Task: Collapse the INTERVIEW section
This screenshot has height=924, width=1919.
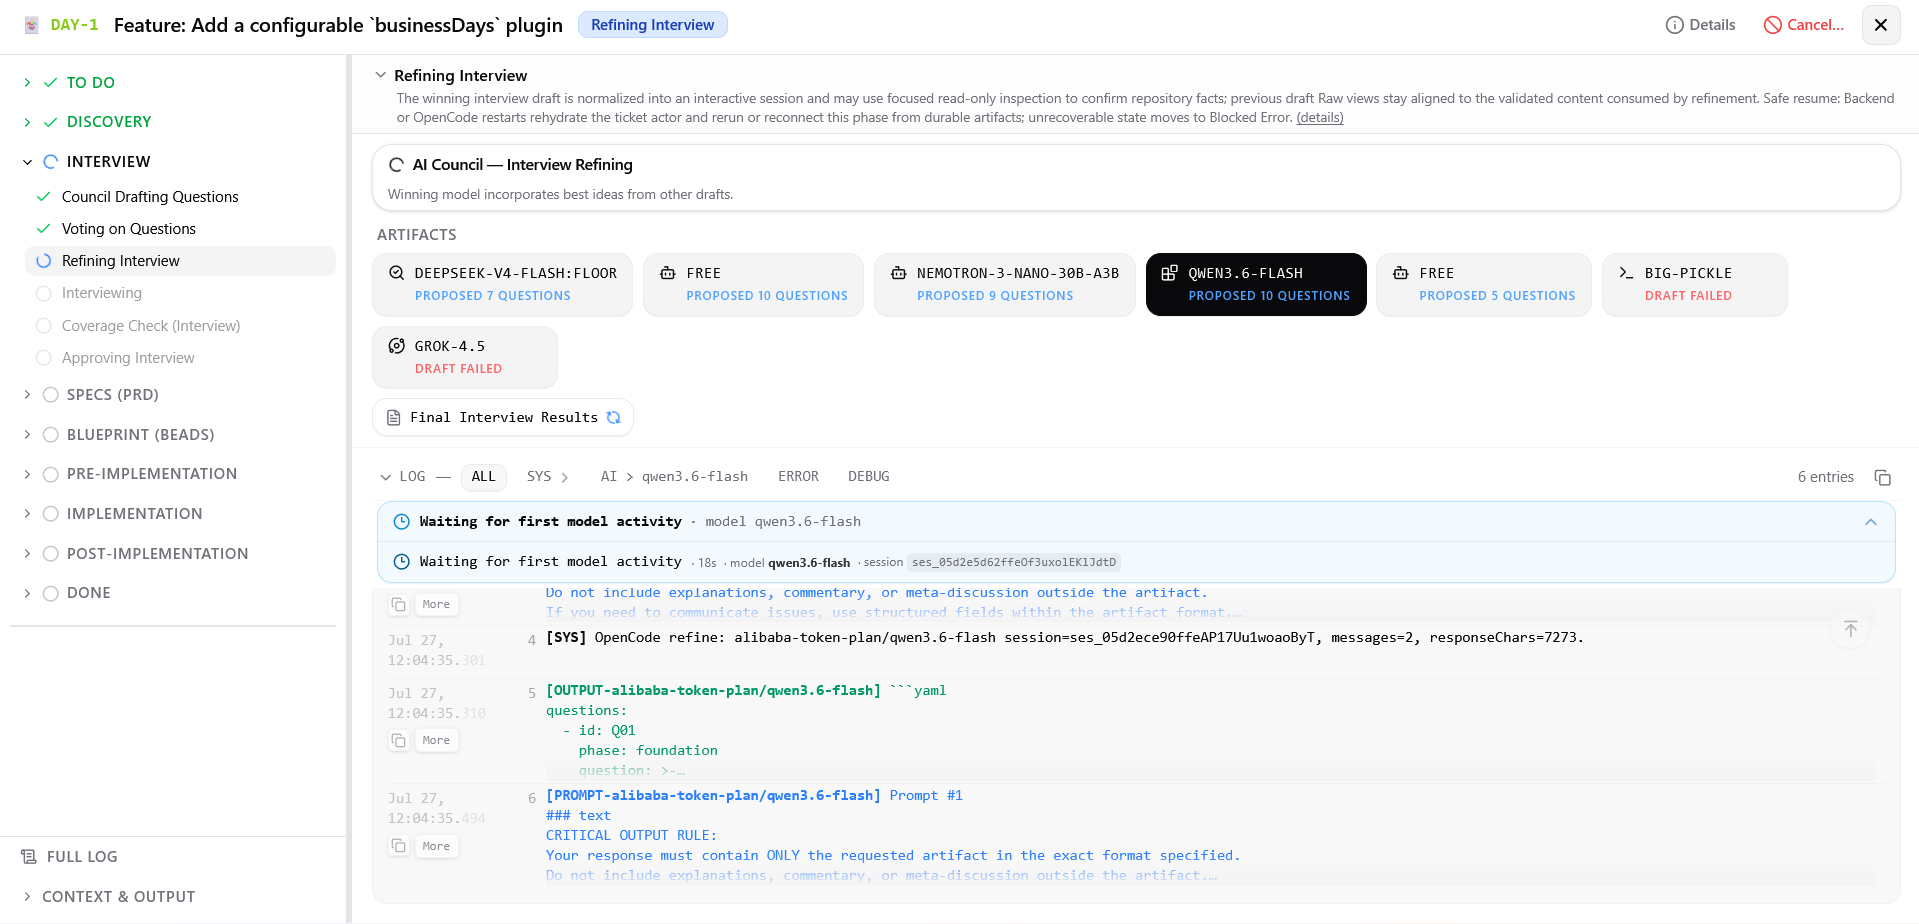Action: (x=27, y=162)
